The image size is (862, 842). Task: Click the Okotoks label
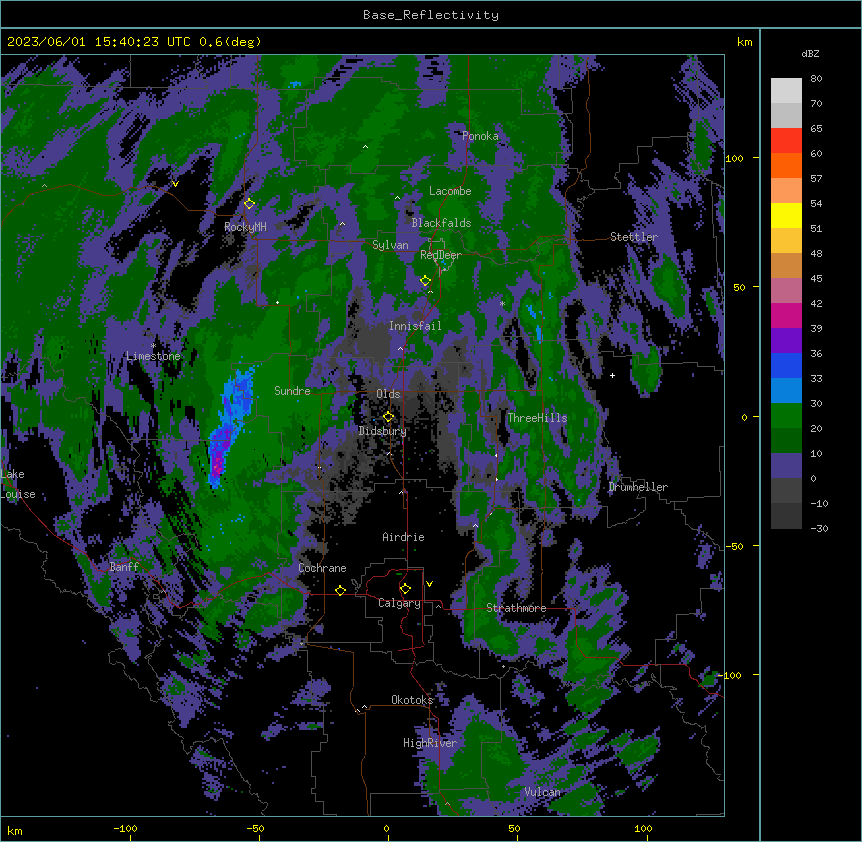click(x=412, y=700)
